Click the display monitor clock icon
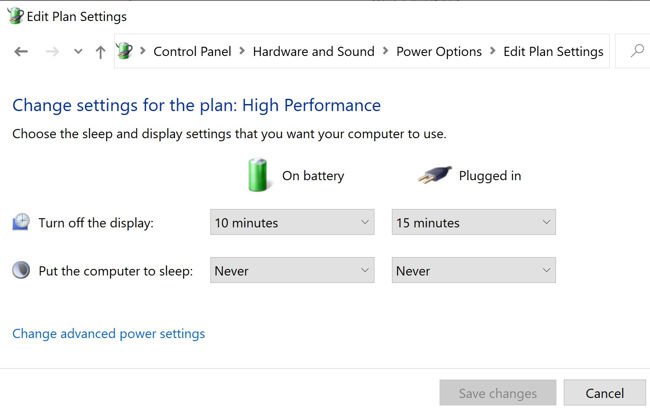The height and width of the screenshot is (408, 650). [x=21, y=222]
